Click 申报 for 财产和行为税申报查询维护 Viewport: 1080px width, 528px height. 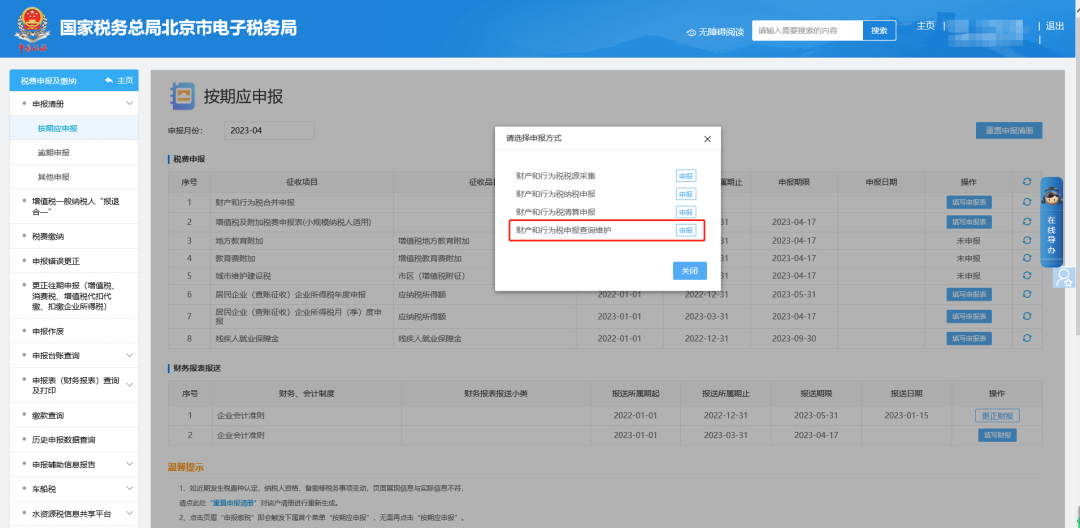click(685, 230)
